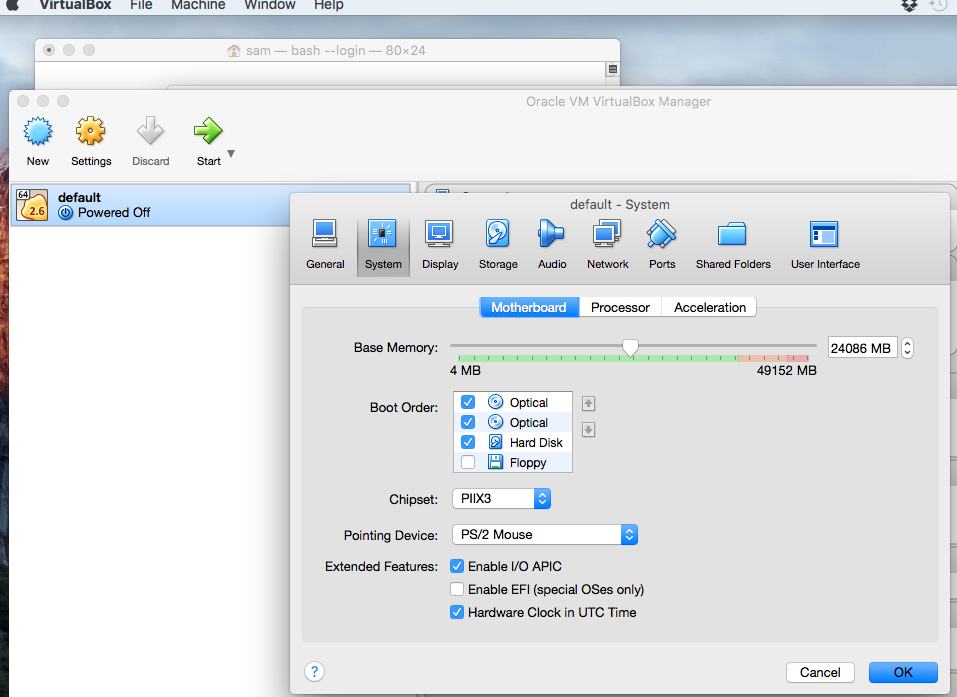Viewport: 957px width, 697px height.
Task: Switch to the Motherboard tab
Action: tap(529, 308)
